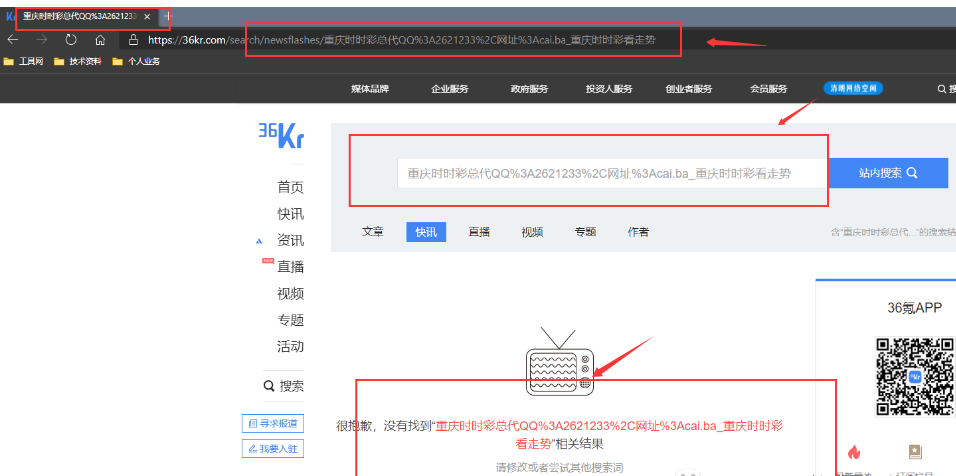The height and width of the screenshot is (476, 956).
Task: Click the 我要入驻 button
Action: click(x=273, y=449)
